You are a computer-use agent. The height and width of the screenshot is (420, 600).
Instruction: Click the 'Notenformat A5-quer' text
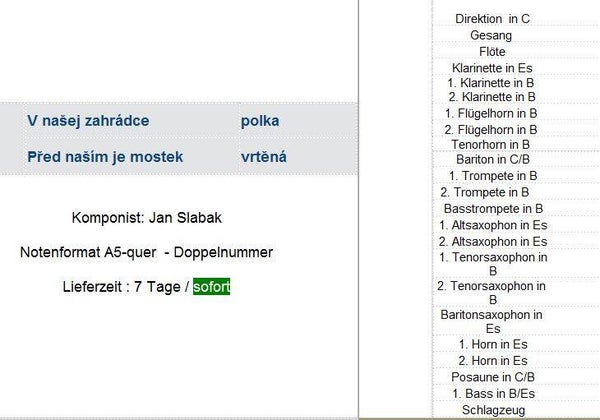(87, 252)
